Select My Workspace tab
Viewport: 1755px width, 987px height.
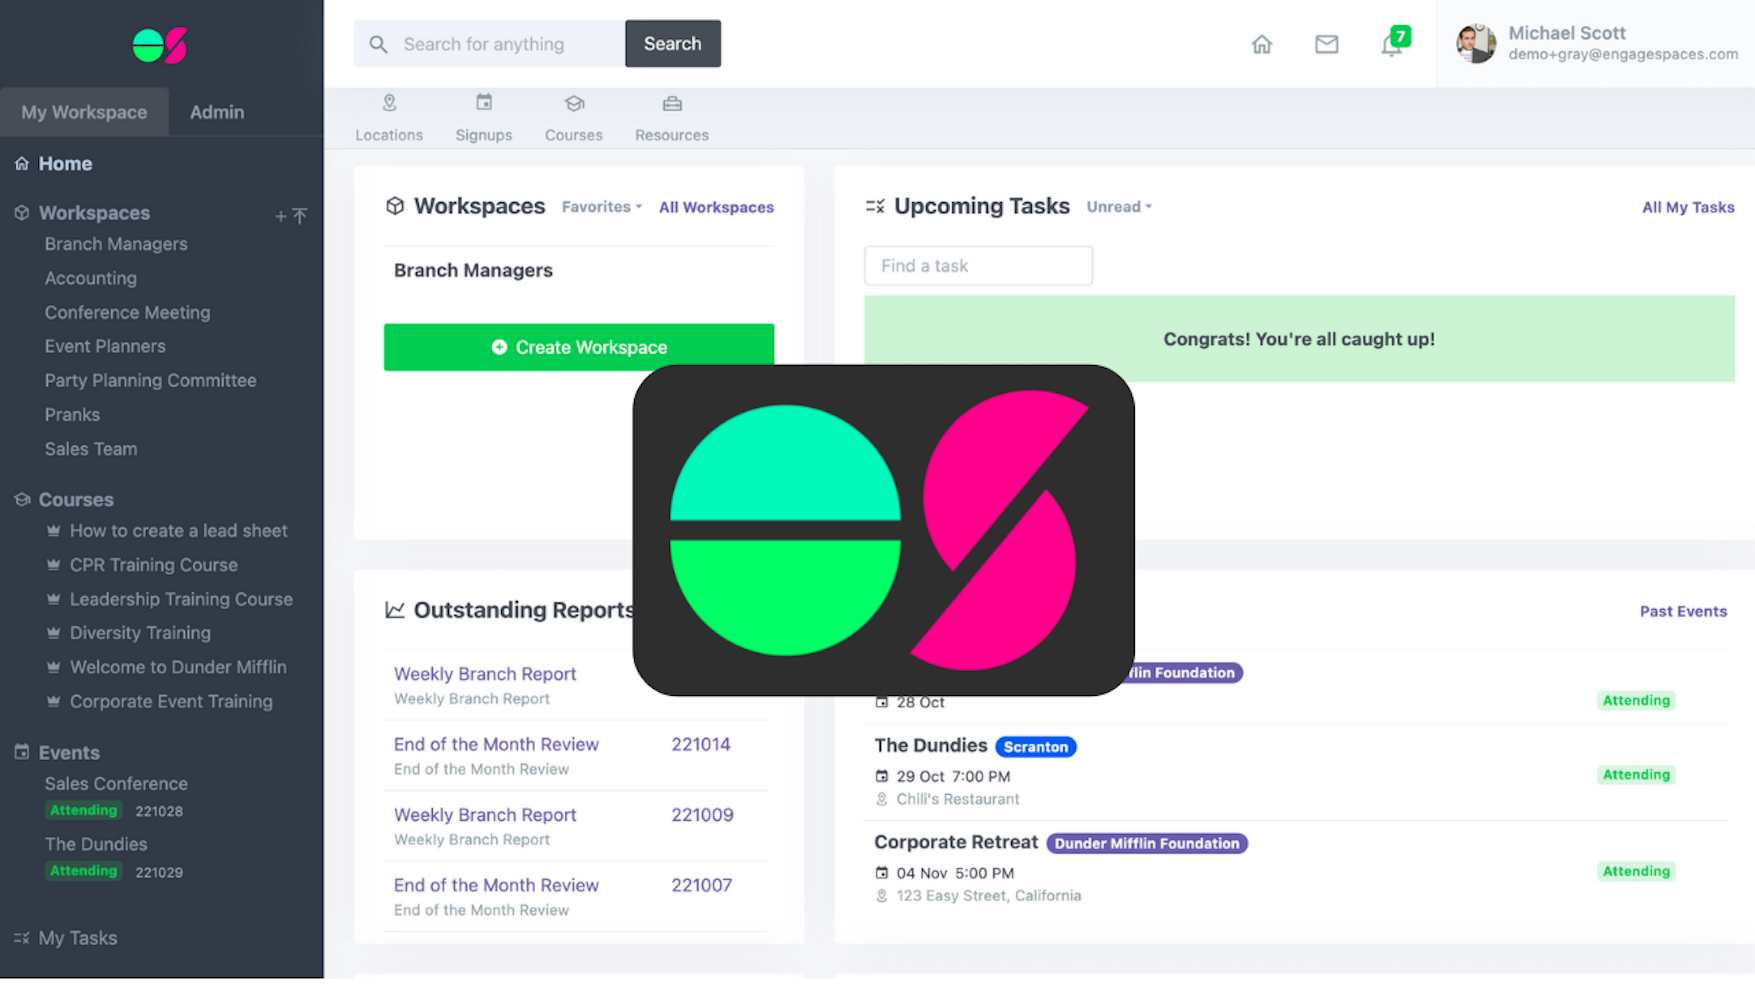pos(84,112)
